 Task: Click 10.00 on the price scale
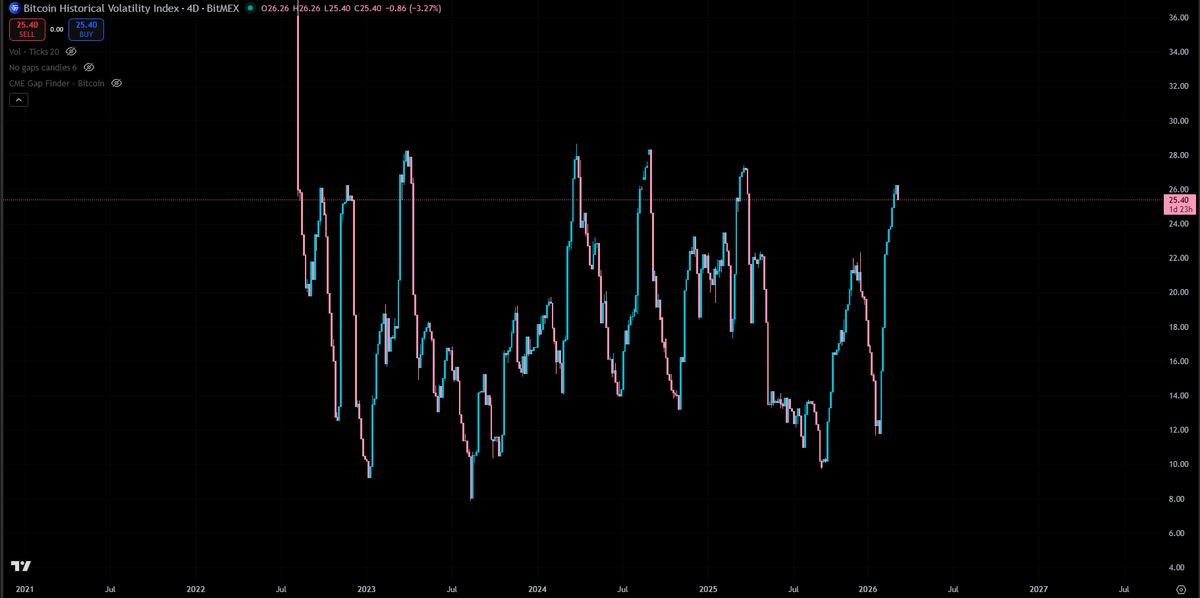pos(1178,465)
